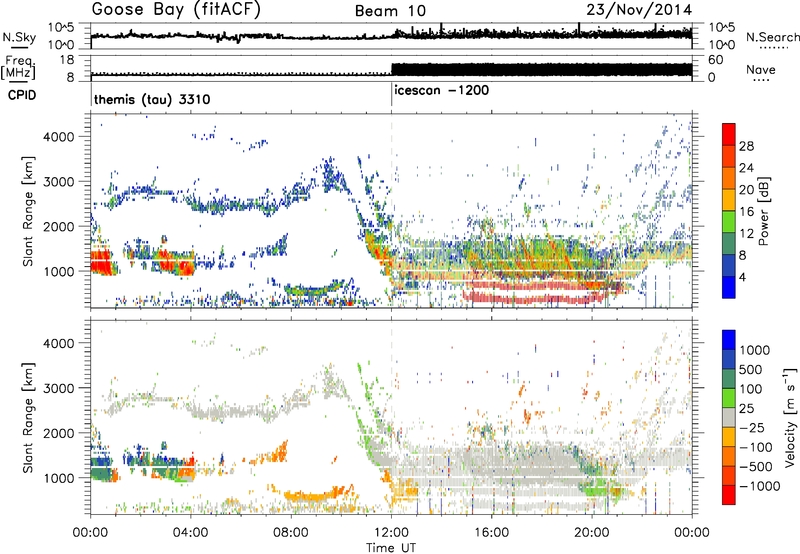Click the 'Velocity [m s-1]' colorbar label
The width and height of the screenshot is (800, 554).
point(790,417)
